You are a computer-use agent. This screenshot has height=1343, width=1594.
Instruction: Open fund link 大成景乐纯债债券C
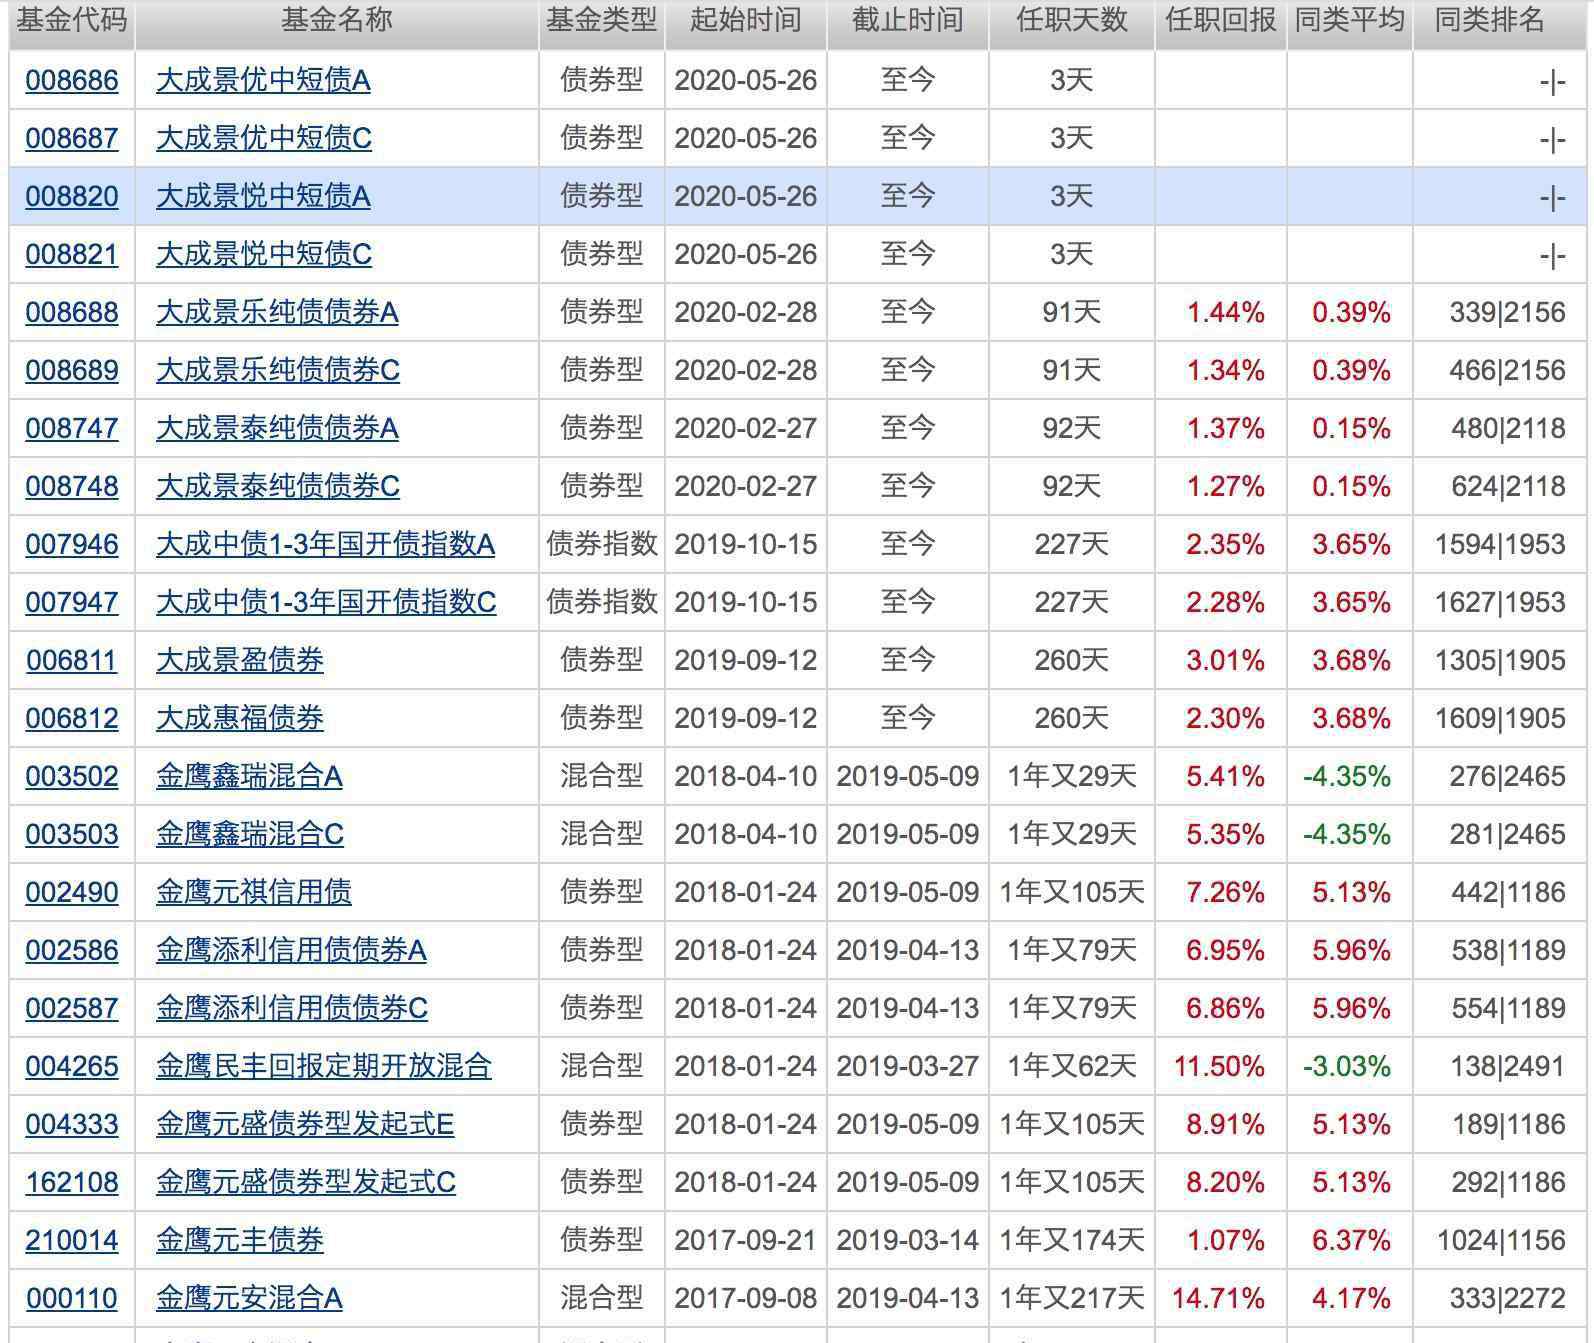click(278, 370)
